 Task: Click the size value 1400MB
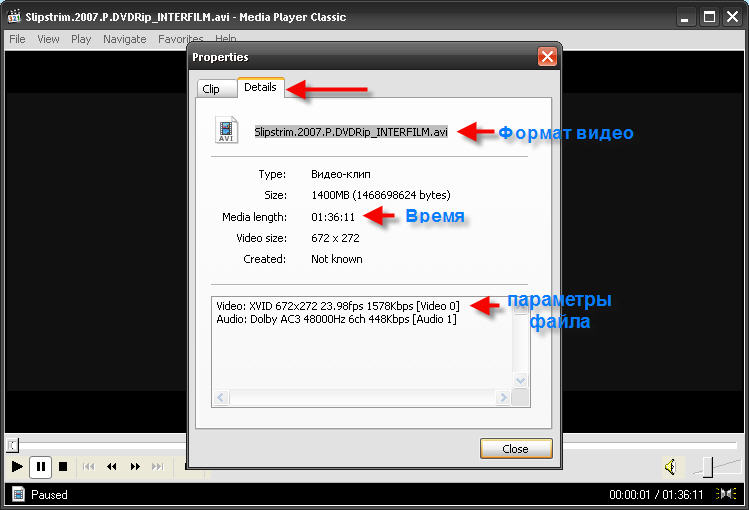click(x=381, y=195)
